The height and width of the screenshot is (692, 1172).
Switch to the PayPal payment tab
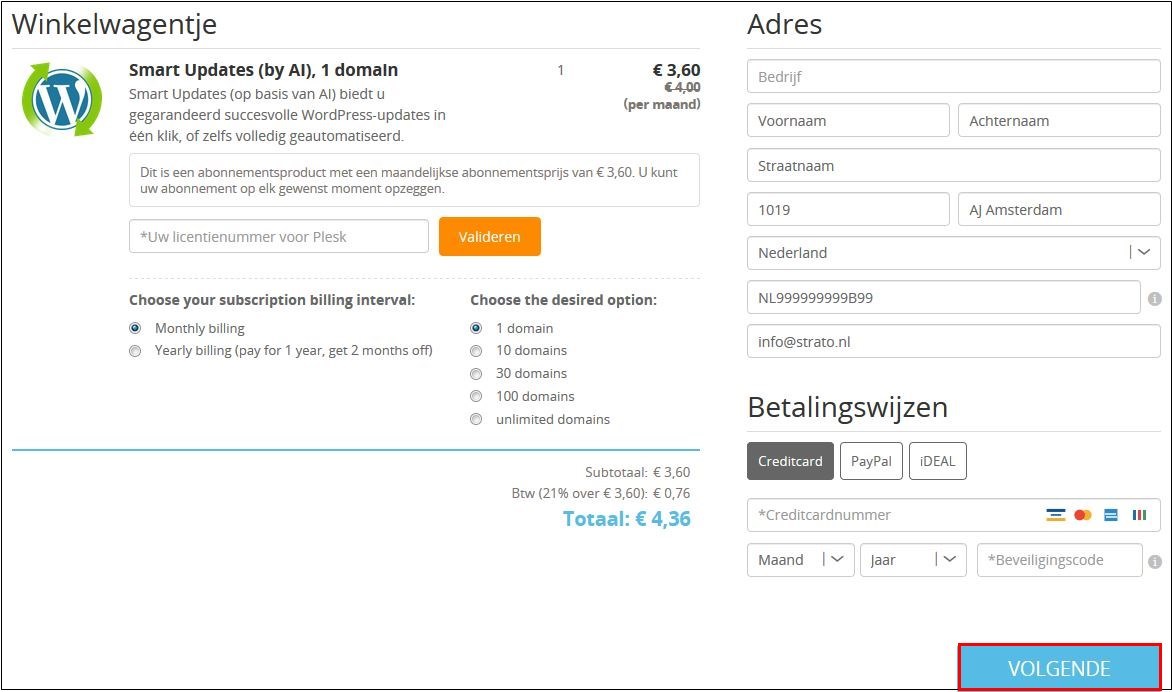click(870, 461)
